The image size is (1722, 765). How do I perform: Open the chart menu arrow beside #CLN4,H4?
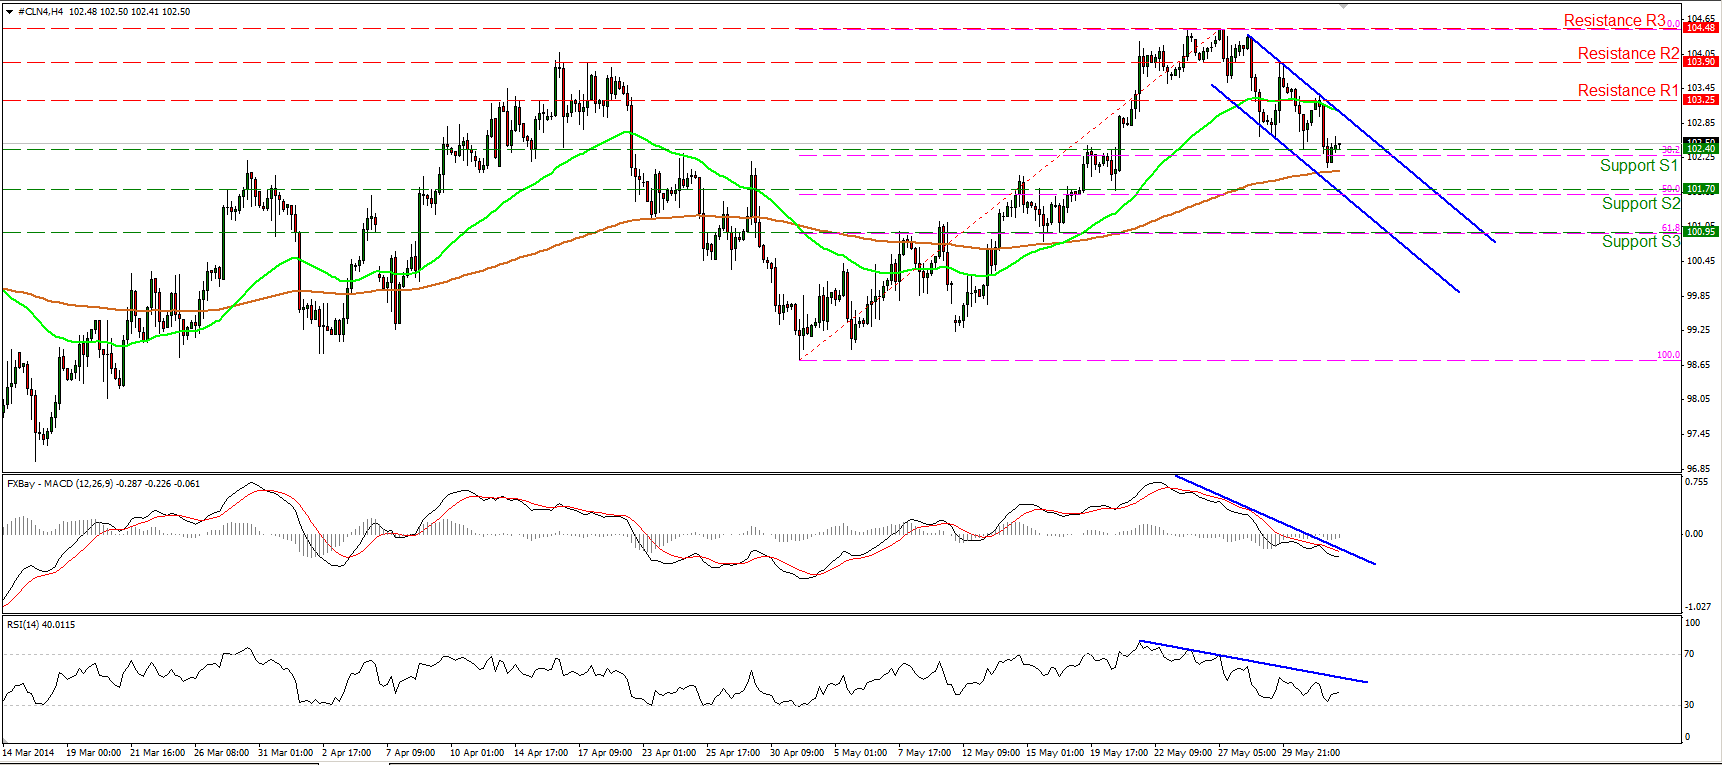10,12
